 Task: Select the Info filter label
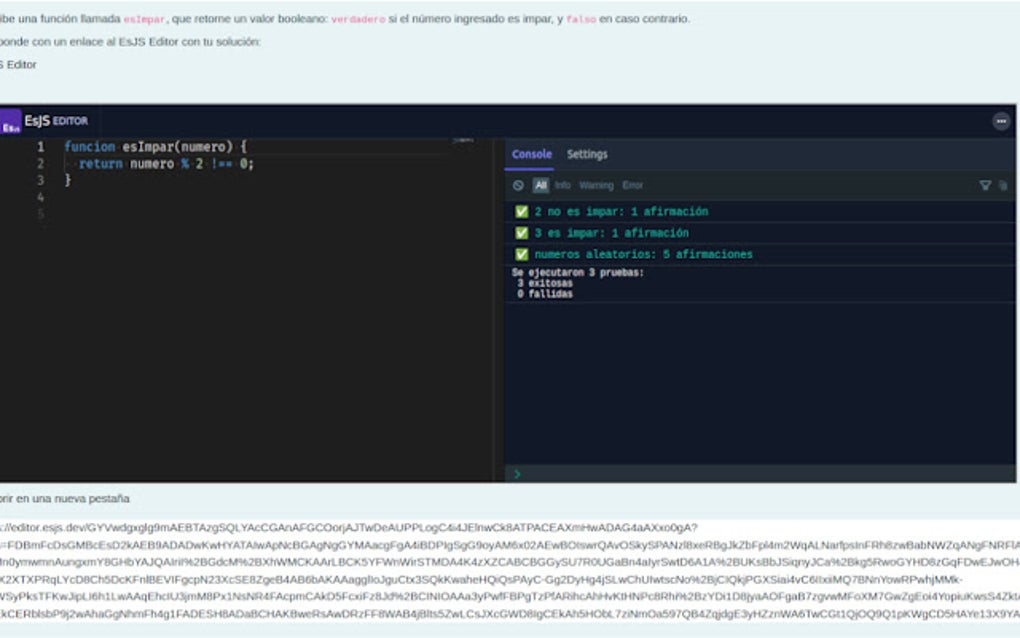[x=562, y=185]
